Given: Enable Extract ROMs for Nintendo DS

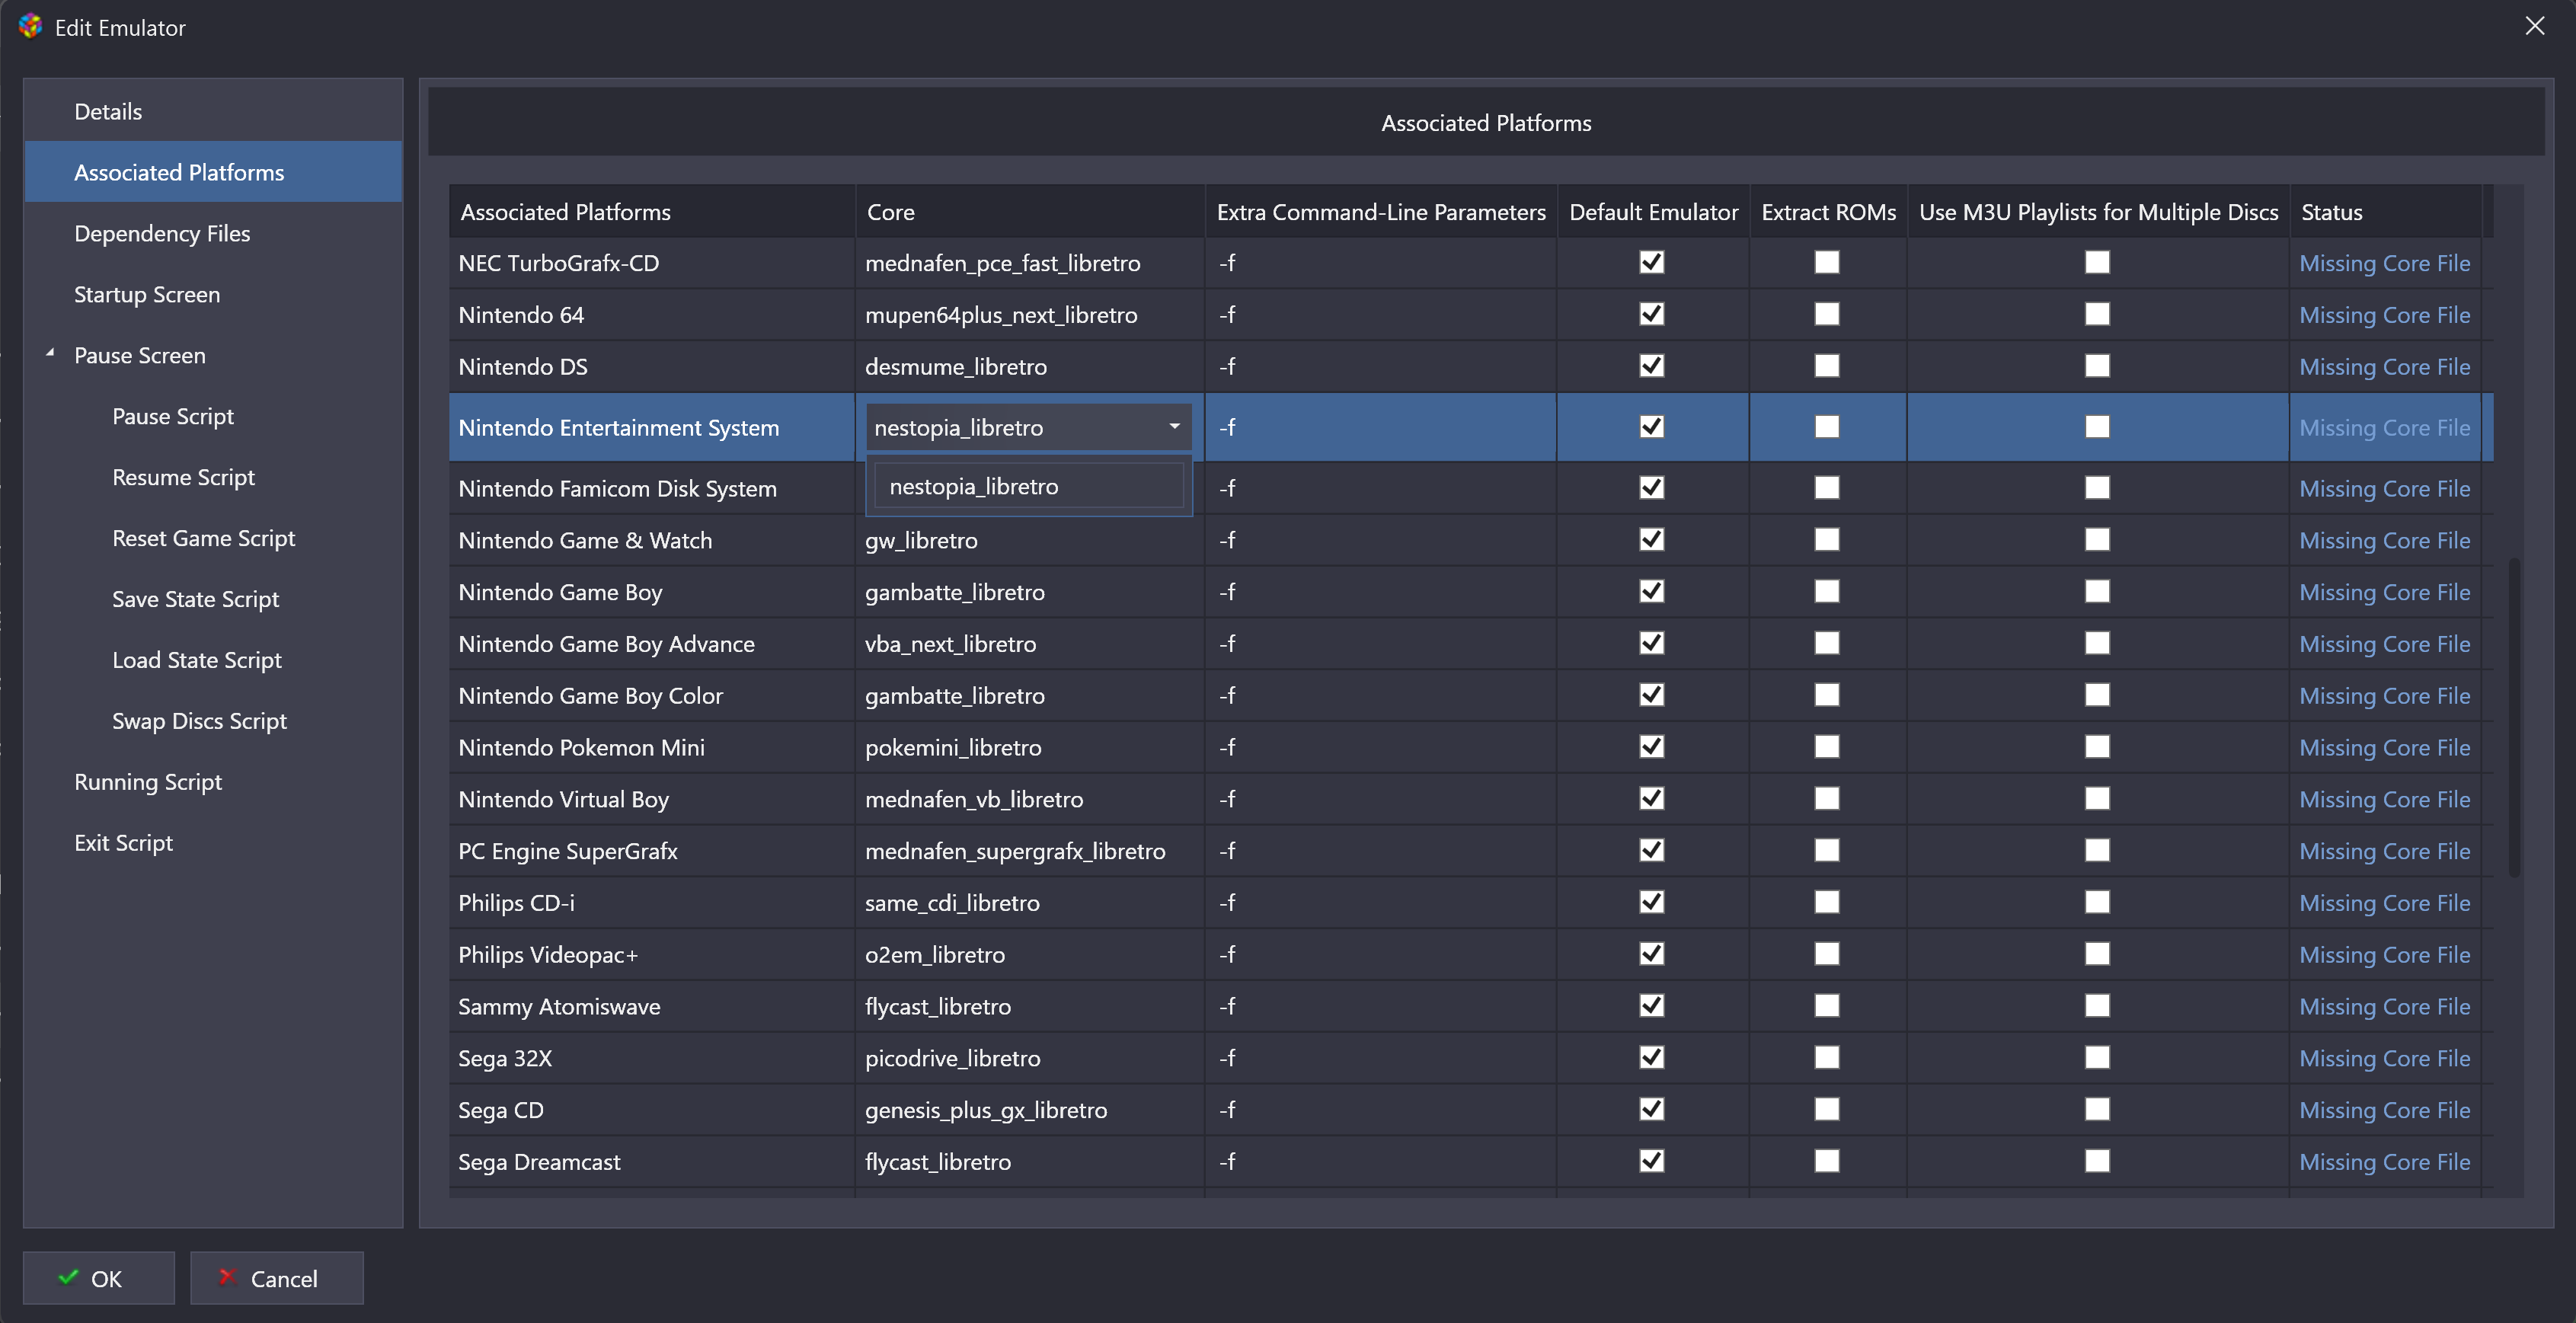Looking at the screenshot, I should (x=1827, y=366).
